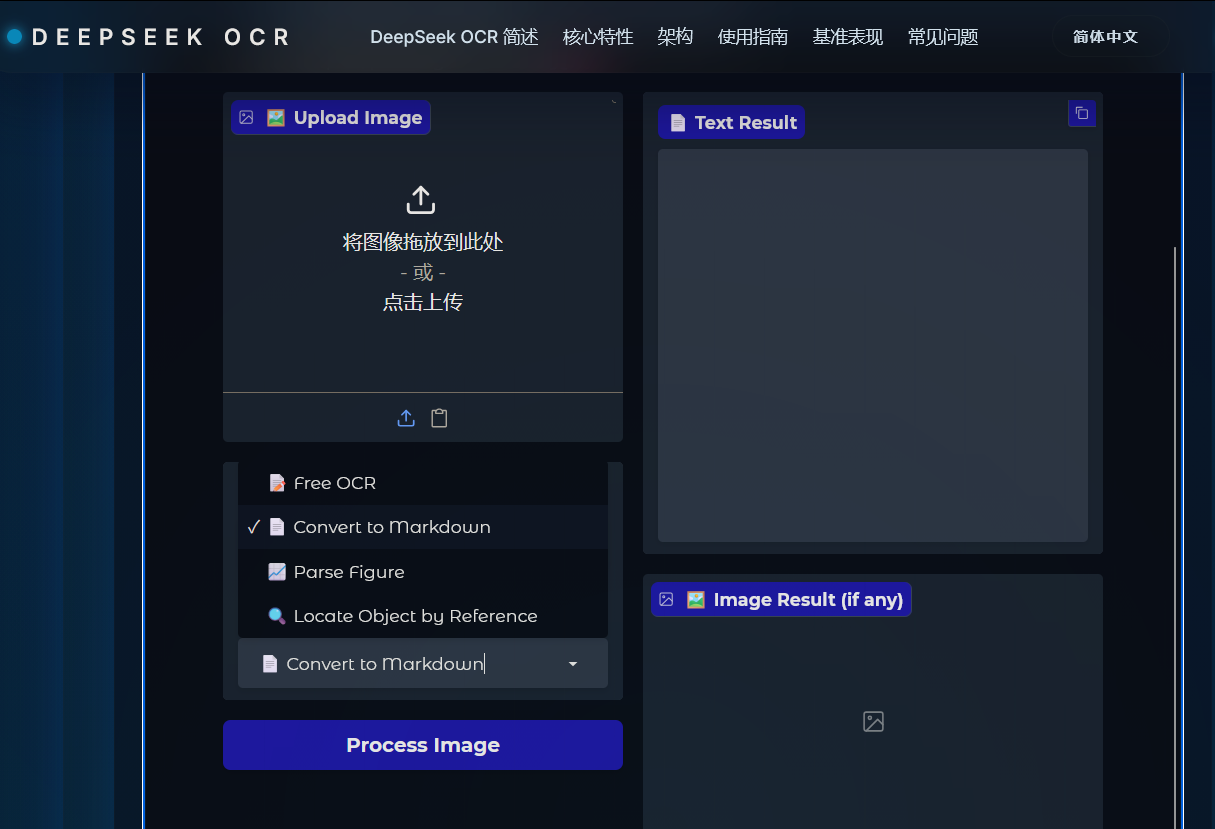Click the upload arrow icon in the drop area

421,200
